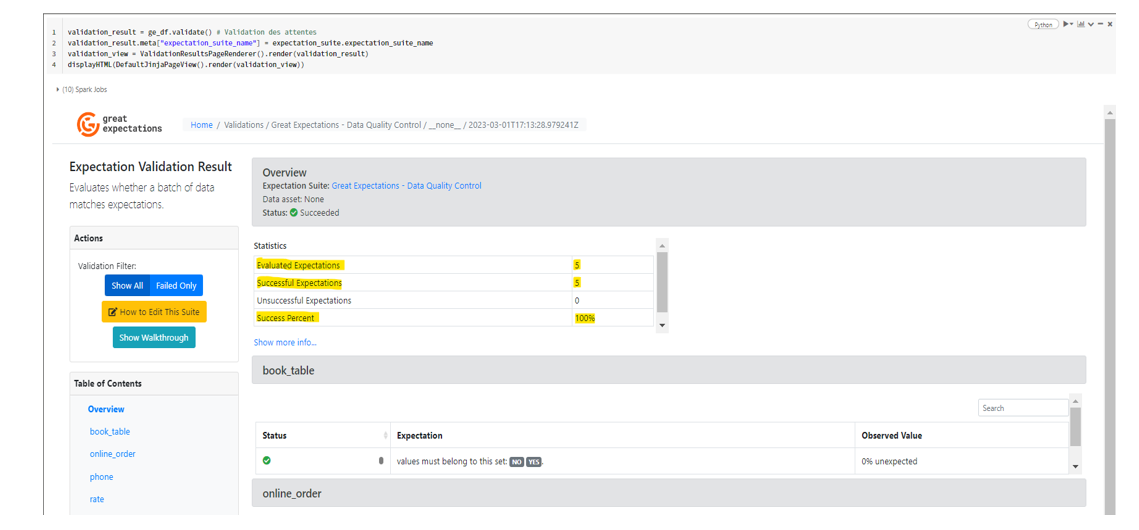
Task: Click the Evaluated Expectations statistics row
Action: click(454, 265)
